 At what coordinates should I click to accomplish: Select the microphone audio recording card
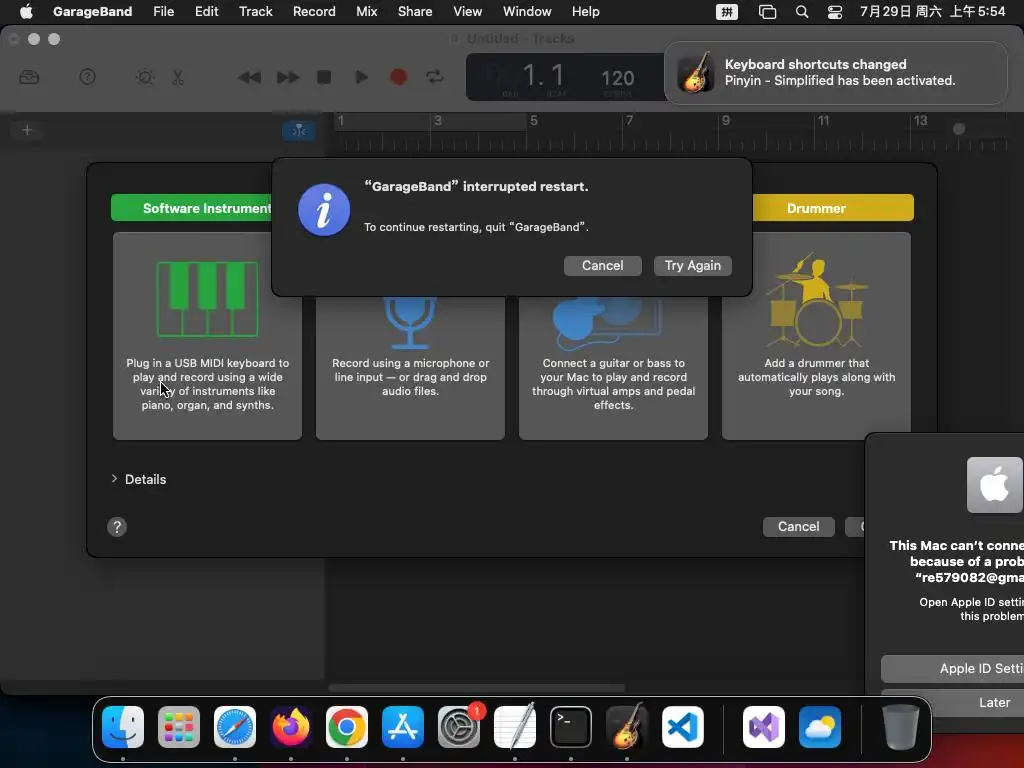[x=410, y=366]
